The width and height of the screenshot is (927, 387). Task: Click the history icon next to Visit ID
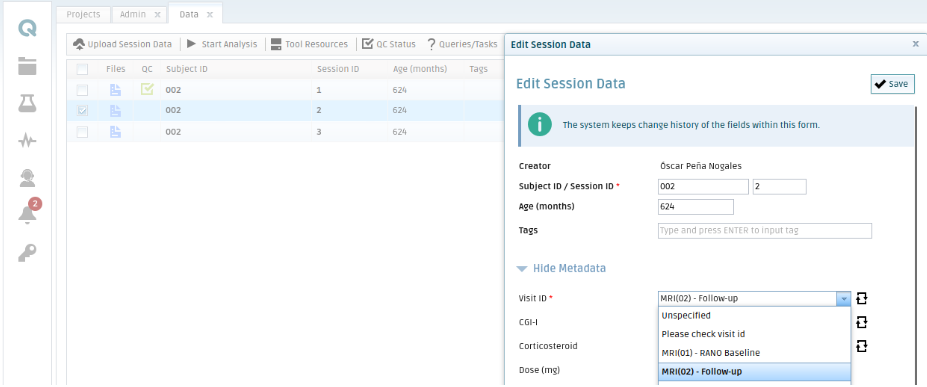pos(861,298)
